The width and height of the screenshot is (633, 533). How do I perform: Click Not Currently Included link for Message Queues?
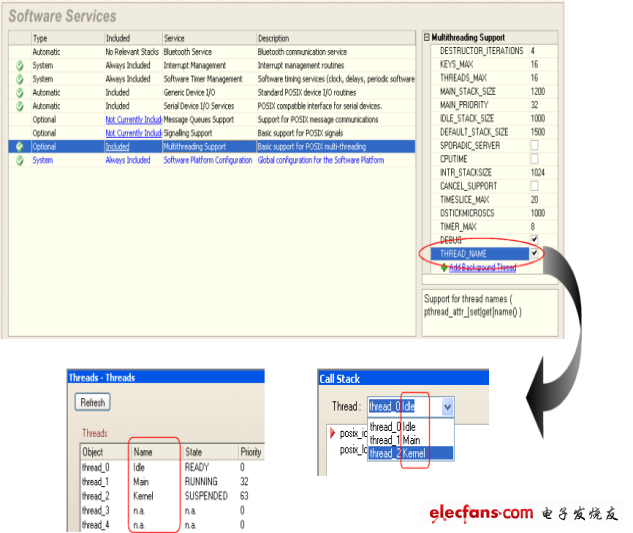click(133, 119)
